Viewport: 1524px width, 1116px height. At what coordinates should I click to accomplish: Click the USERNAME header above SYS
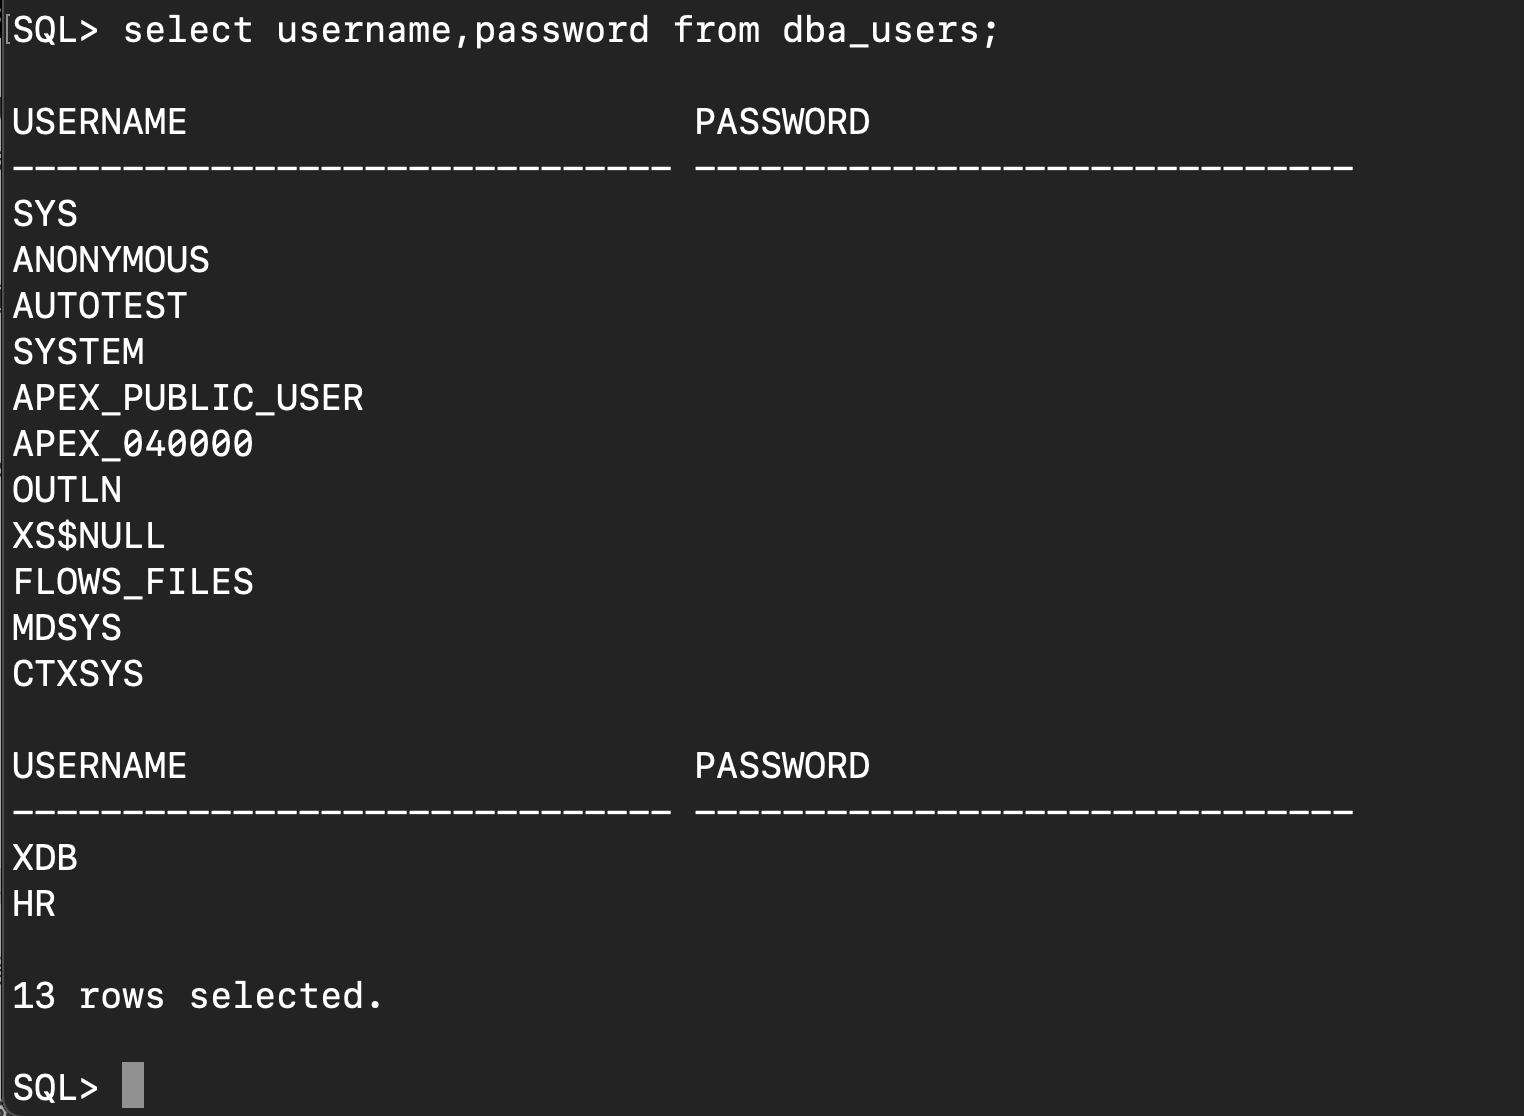100,122
